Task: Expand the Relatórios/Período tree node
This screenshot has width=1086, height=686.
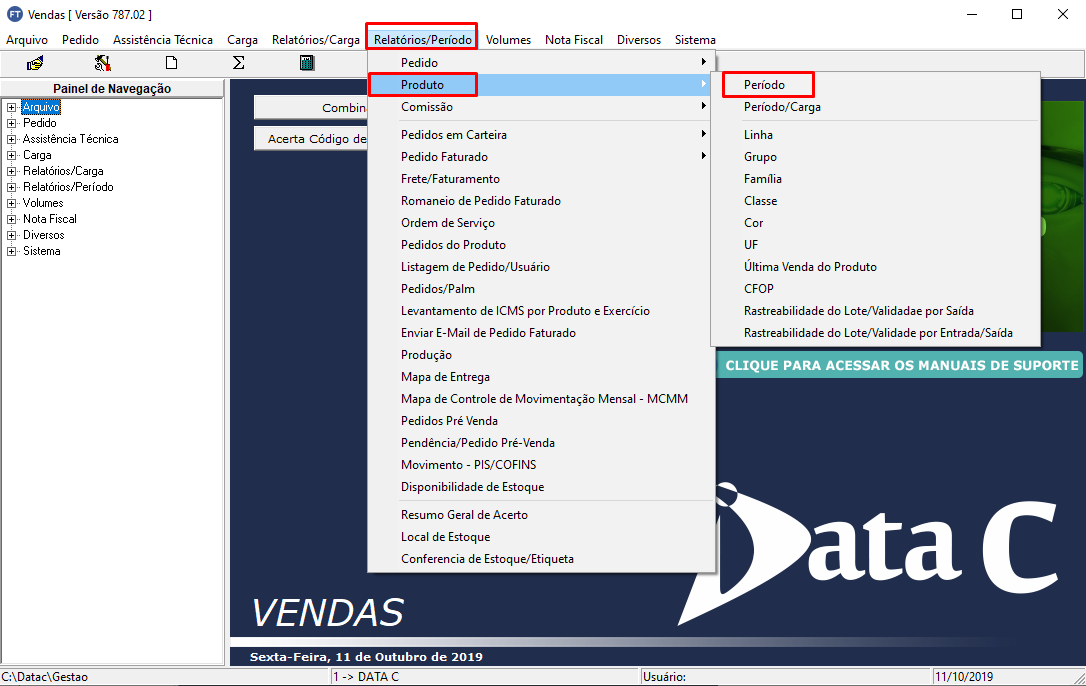Action: coord(11,187)
